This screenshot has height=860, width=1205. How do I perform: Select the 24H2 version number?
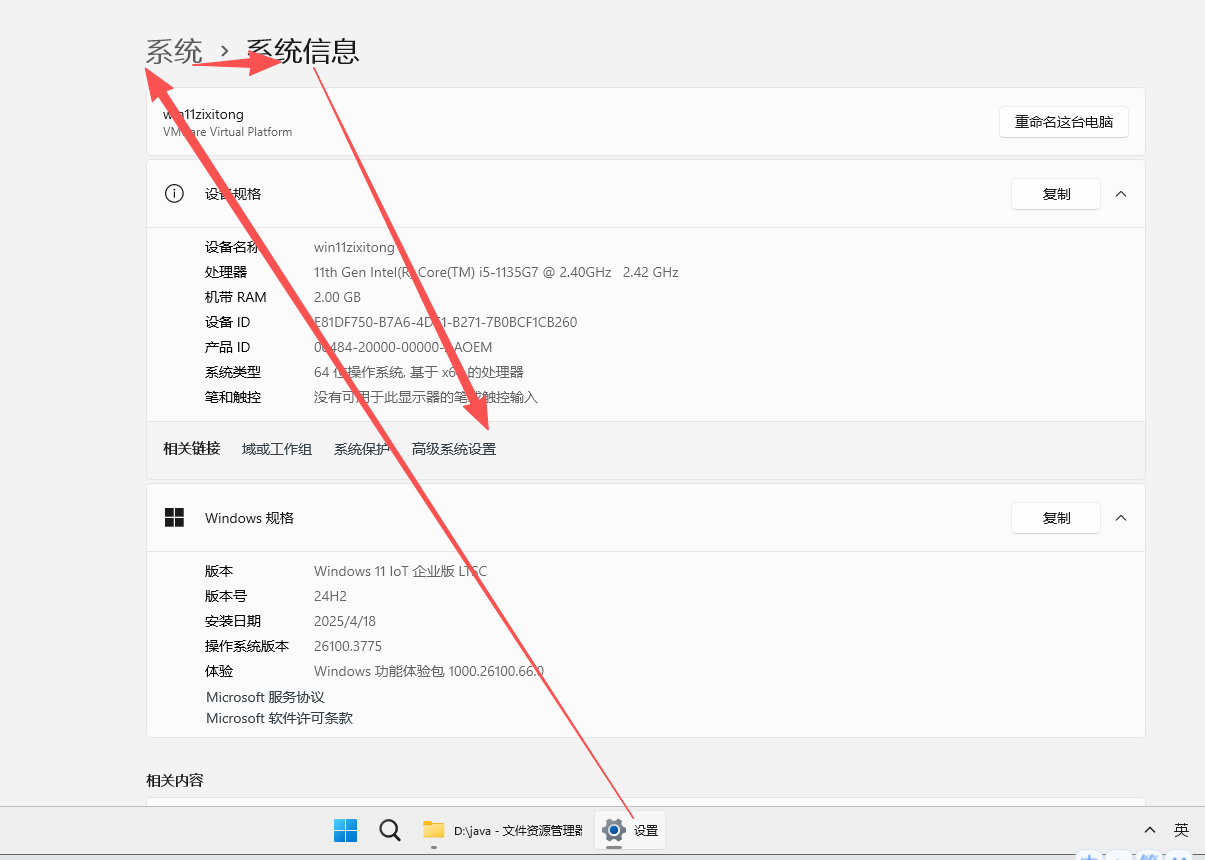click(x=330, y=596)
